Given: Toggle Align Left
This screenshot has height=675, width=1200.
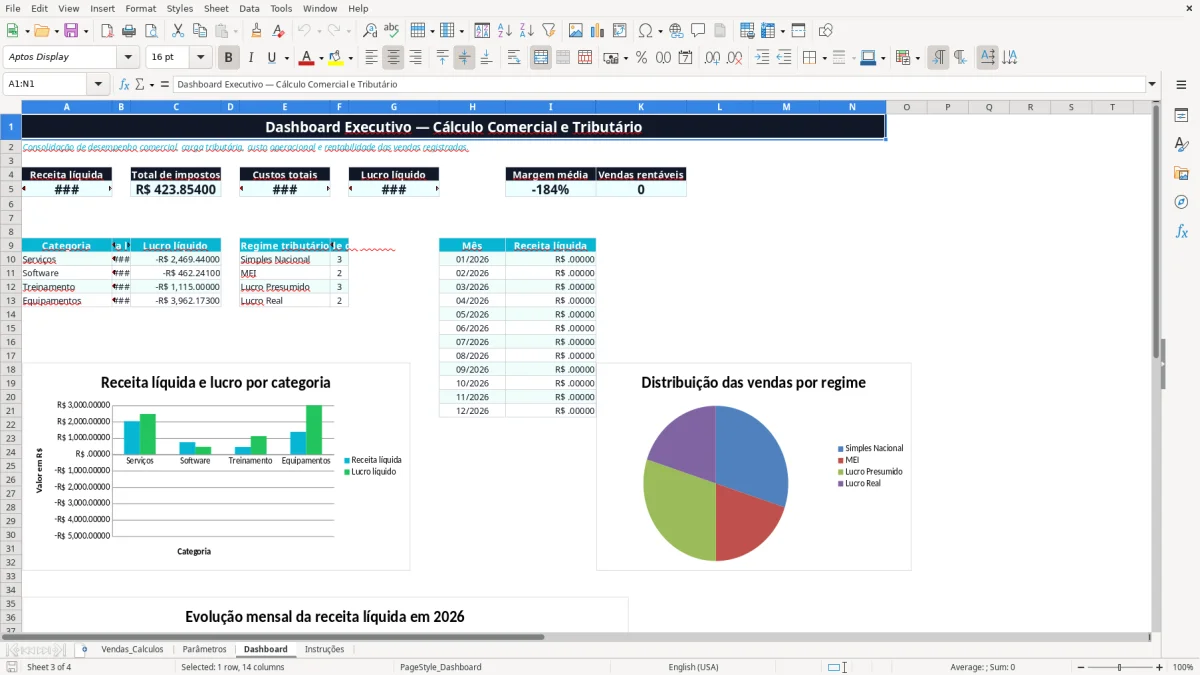Looking at the screenshot, I should (x=372, y=58).
